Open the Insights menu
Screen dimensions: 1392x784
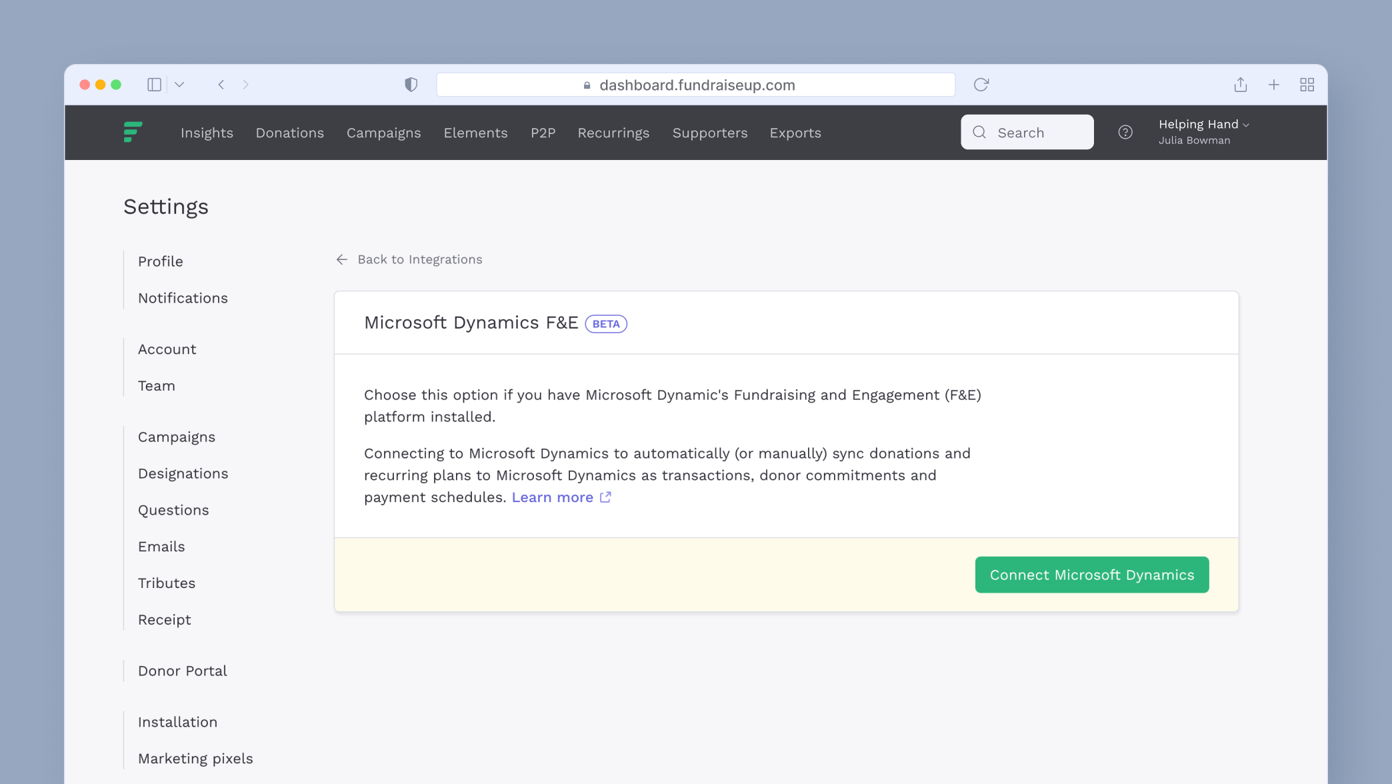click(x=207, y=133)
